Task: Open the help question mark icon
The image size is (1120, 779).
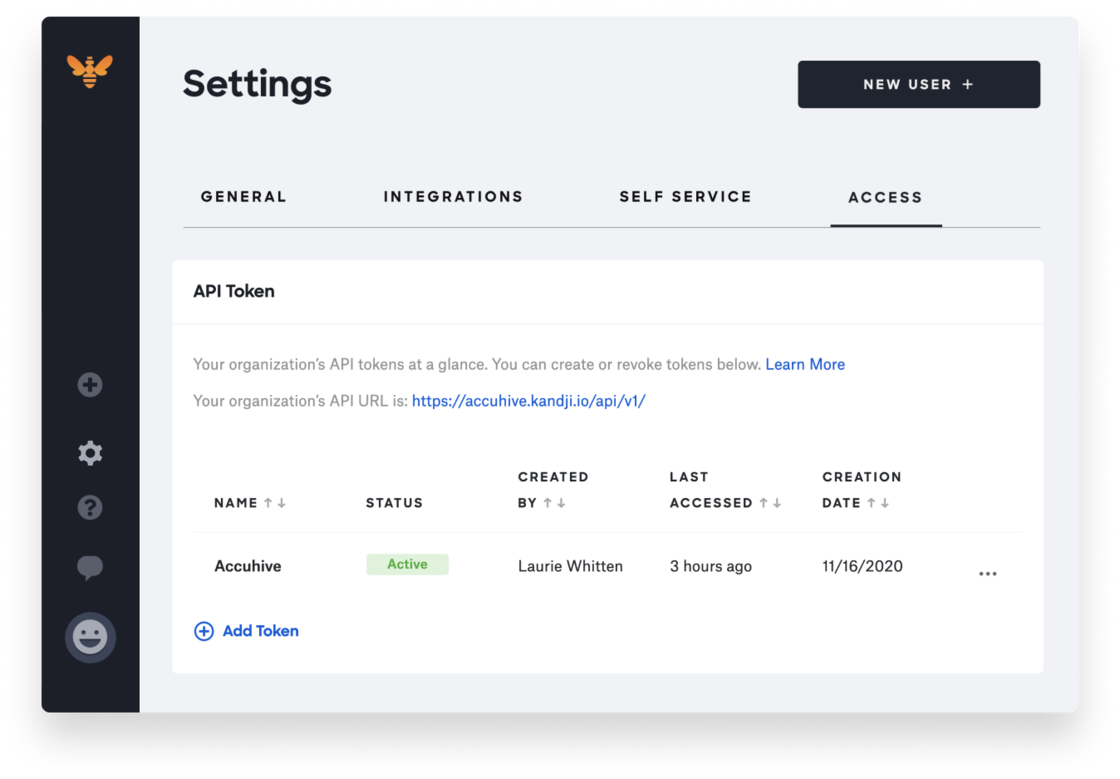Action: point(90,508)
